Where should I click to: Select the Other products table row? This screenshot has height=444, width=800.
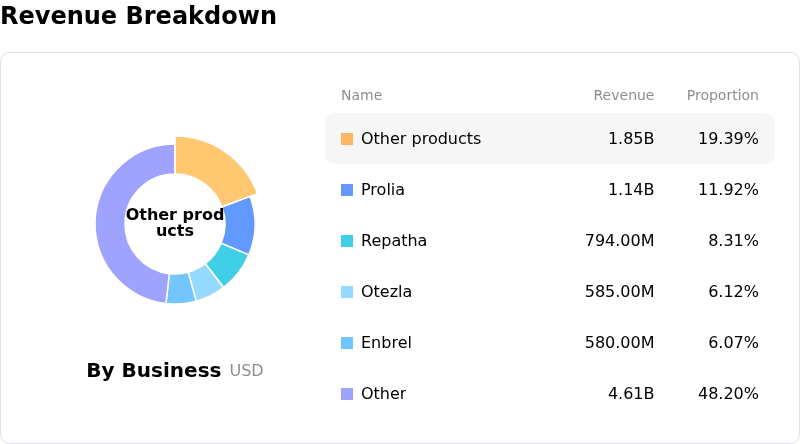tap(549, 139)
